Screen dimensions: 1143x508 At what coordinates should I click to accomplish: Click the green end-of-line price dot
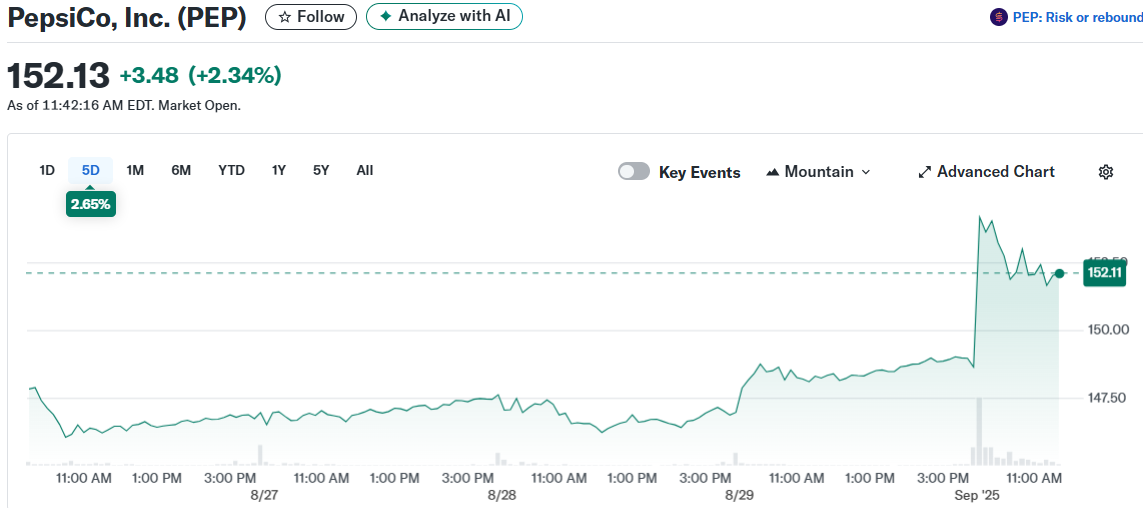pos(1059,273)
